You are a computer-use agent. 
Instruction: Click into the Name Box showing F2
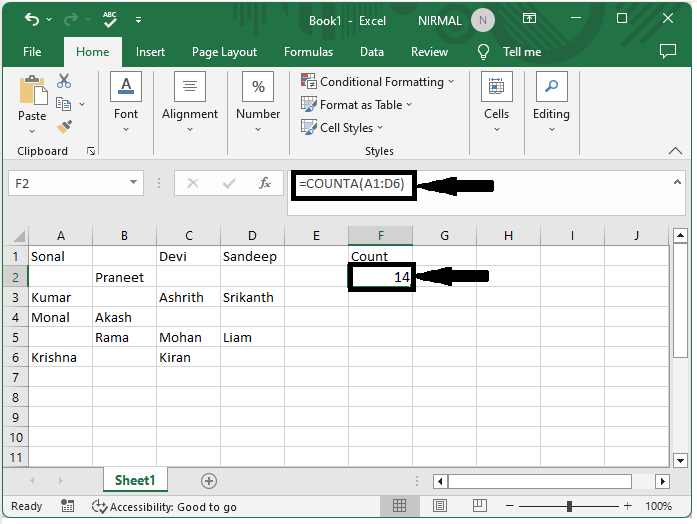(x=69, y=183)
